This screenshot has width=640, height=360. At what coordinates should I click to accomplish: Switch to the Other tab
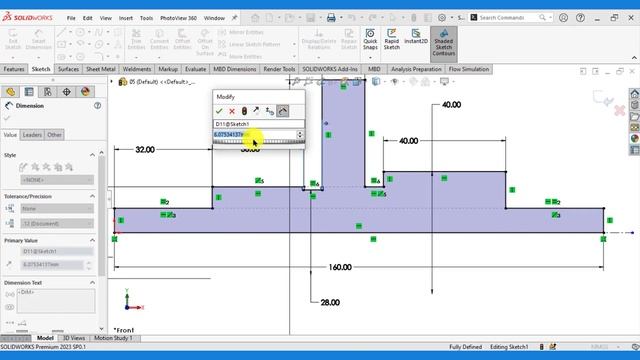(54, 135)
